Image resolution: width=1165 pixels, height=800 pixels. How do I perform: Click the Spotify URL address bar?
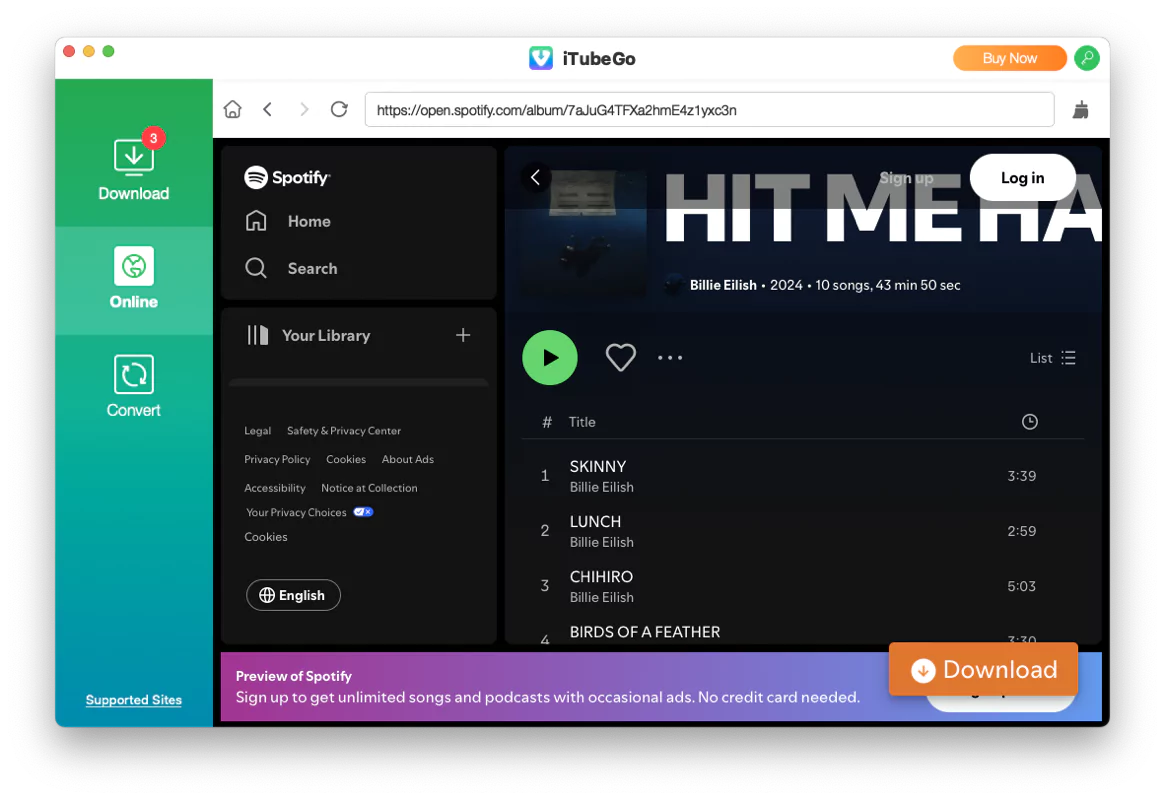point(710,109)
